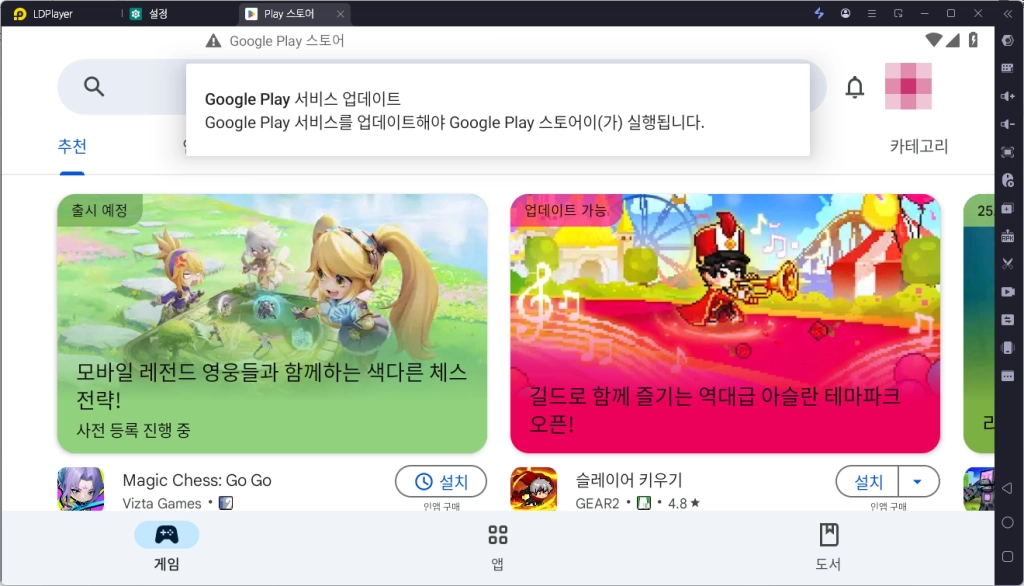Open the synchronizer icon in sidebar
This screenshot has width=1024, height=586.
[x=1008, y=320]
